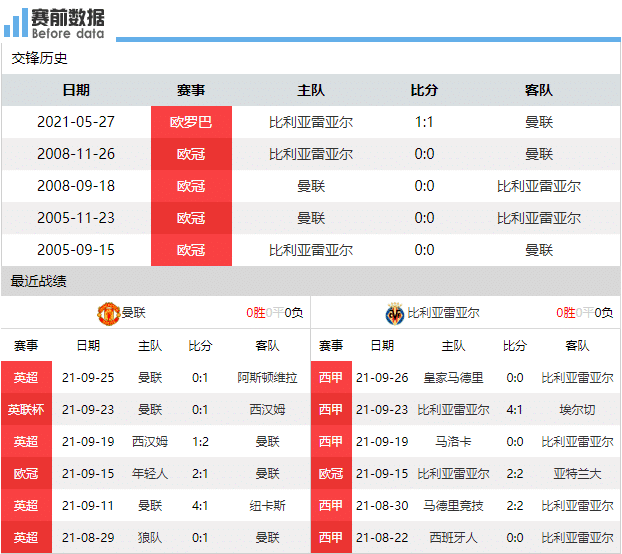
Task: Click 比利亚雷亚尔's 0胜0平0负 record summary
Action: pyautogui.click(x=584, y=313)
